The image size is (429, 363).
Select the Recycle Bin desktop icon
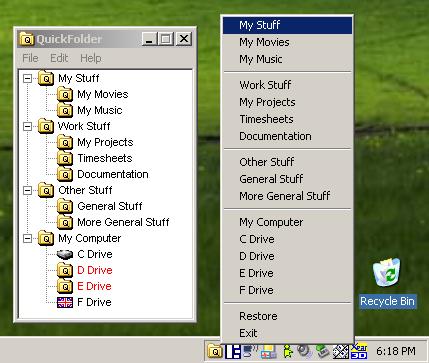(387, 284)
